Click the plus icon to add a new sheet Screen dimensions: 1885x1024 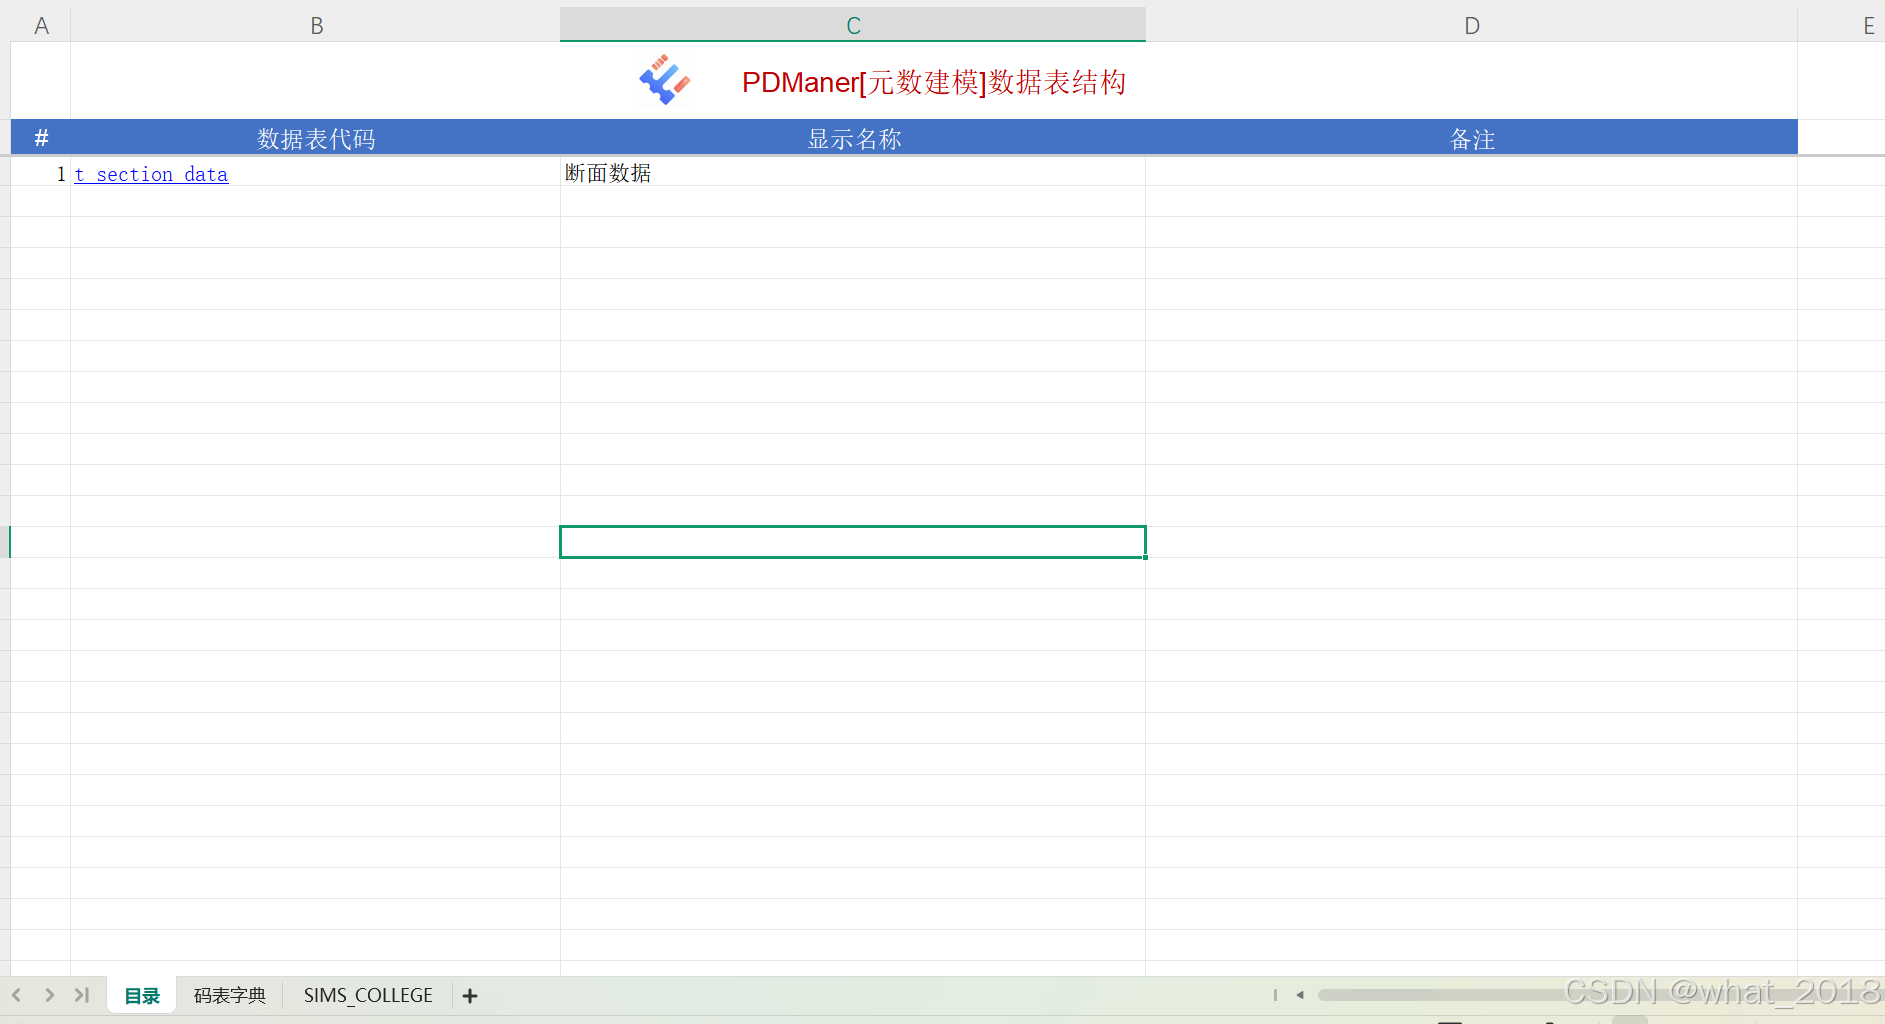click(469, 995)
